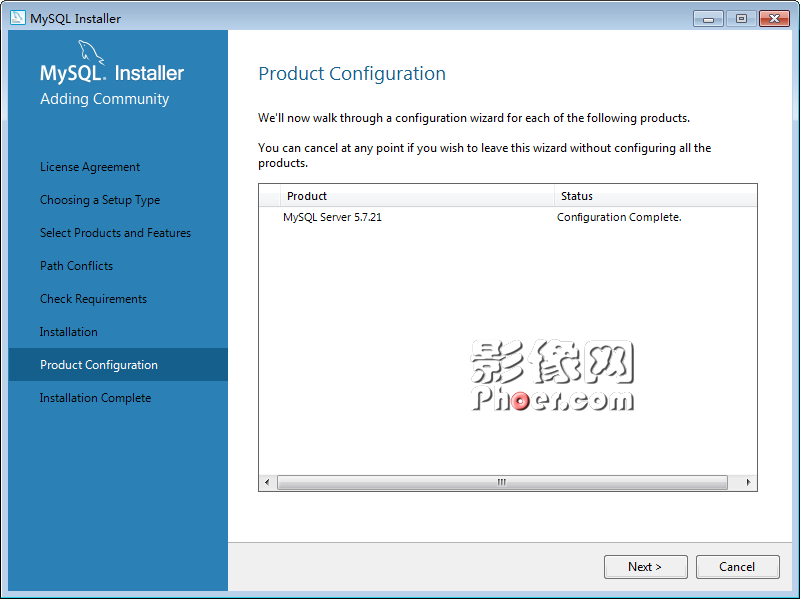Viewport: 800px width, 599px height.
Task: Select the Product Configuration sidebar step
Action: [118, 365]
